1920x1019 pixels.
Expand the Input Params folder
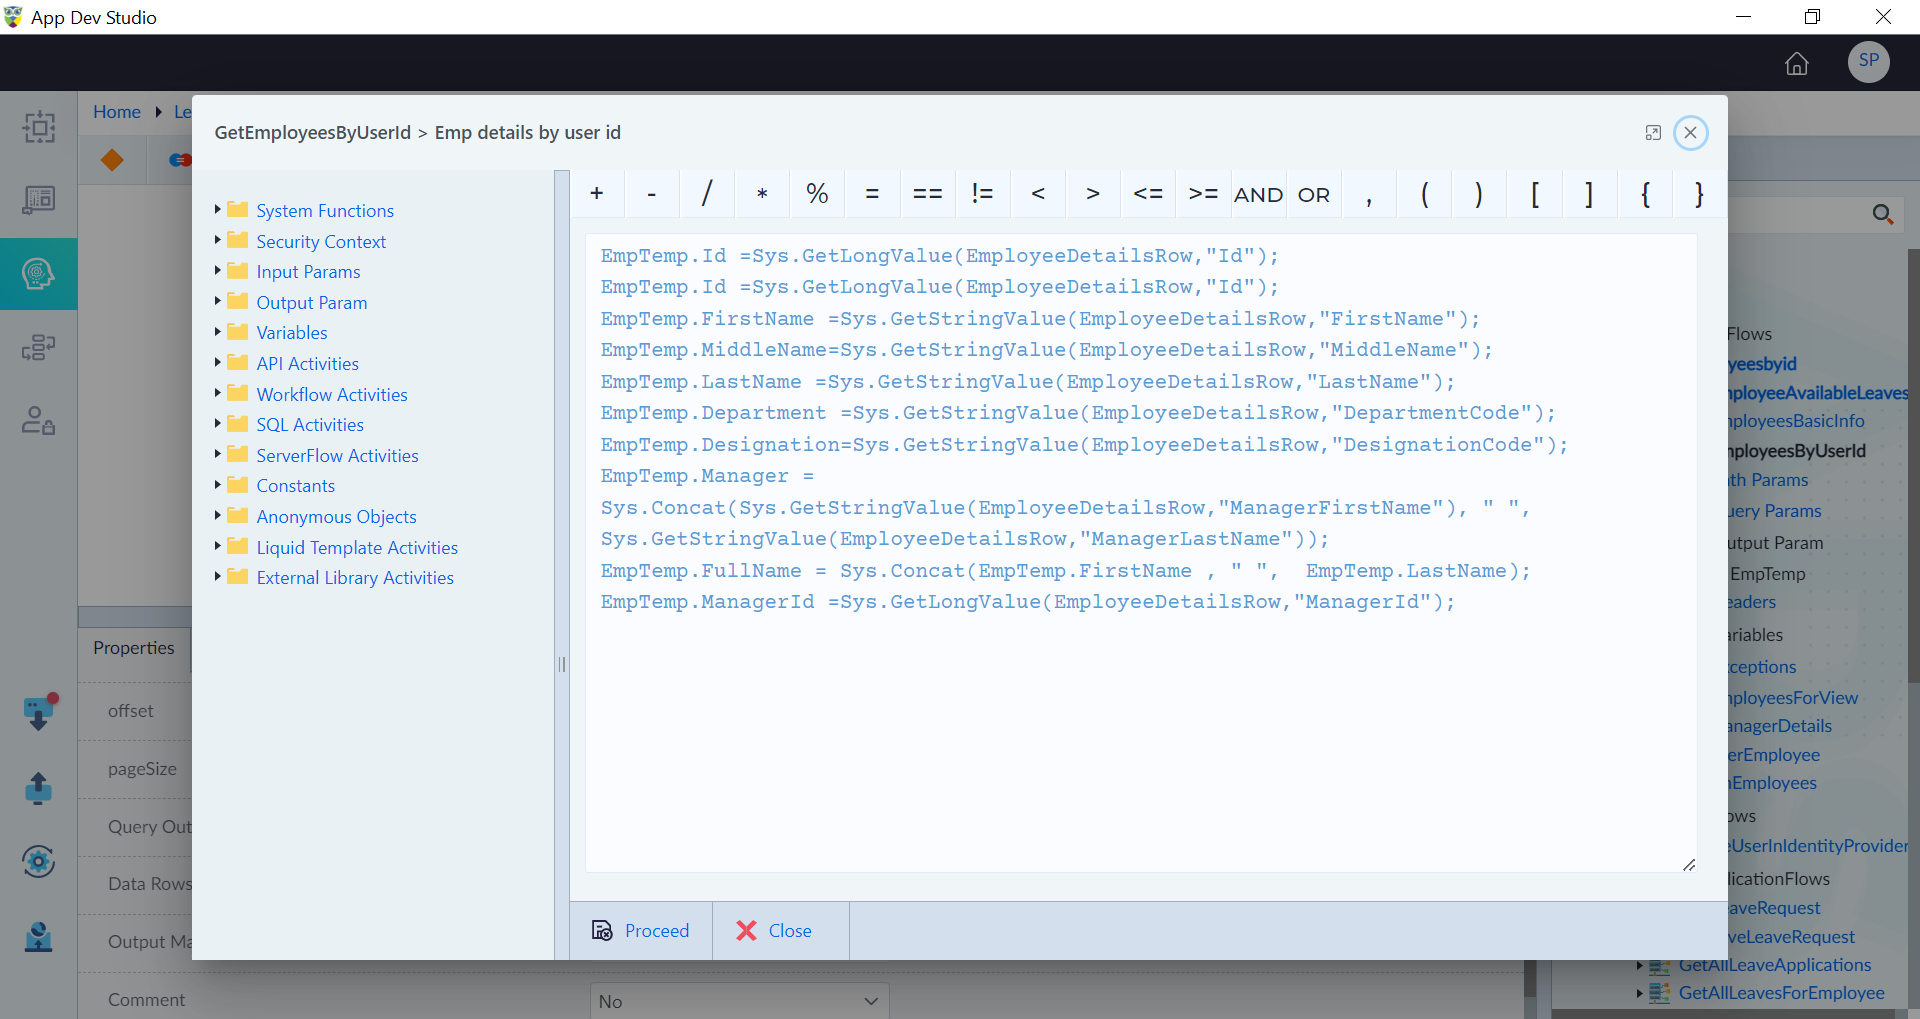(218, 271)
